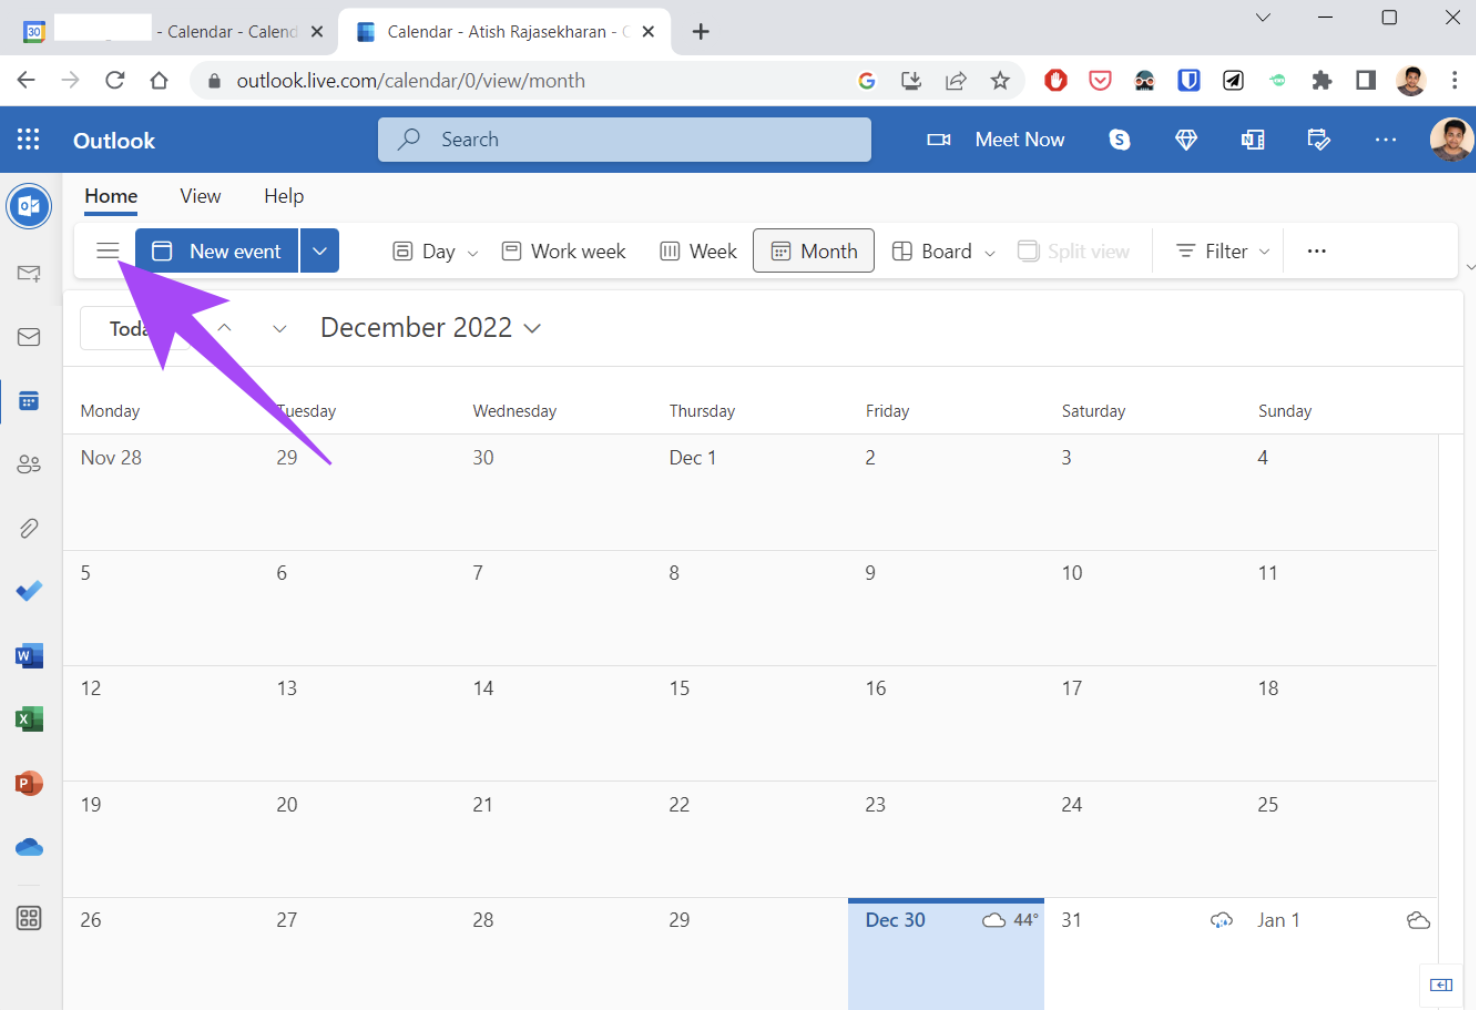Open the Help tab

284,196
